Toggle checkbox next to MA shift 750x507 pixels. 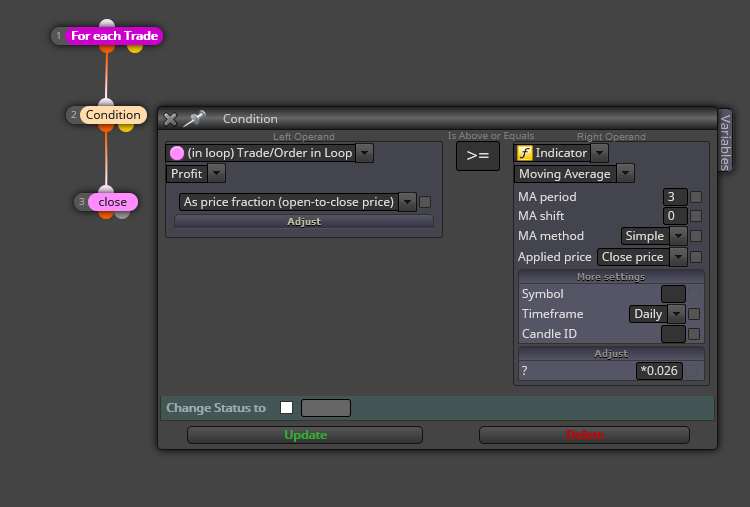(x=696, y=216)
